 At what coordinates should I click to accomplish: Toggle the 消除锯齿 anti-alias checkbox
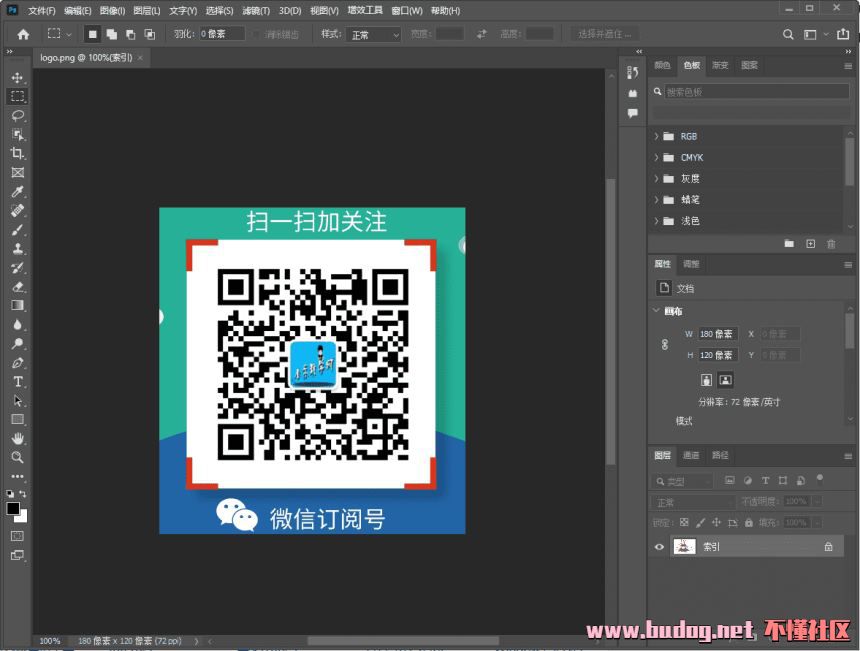[256, 34]
